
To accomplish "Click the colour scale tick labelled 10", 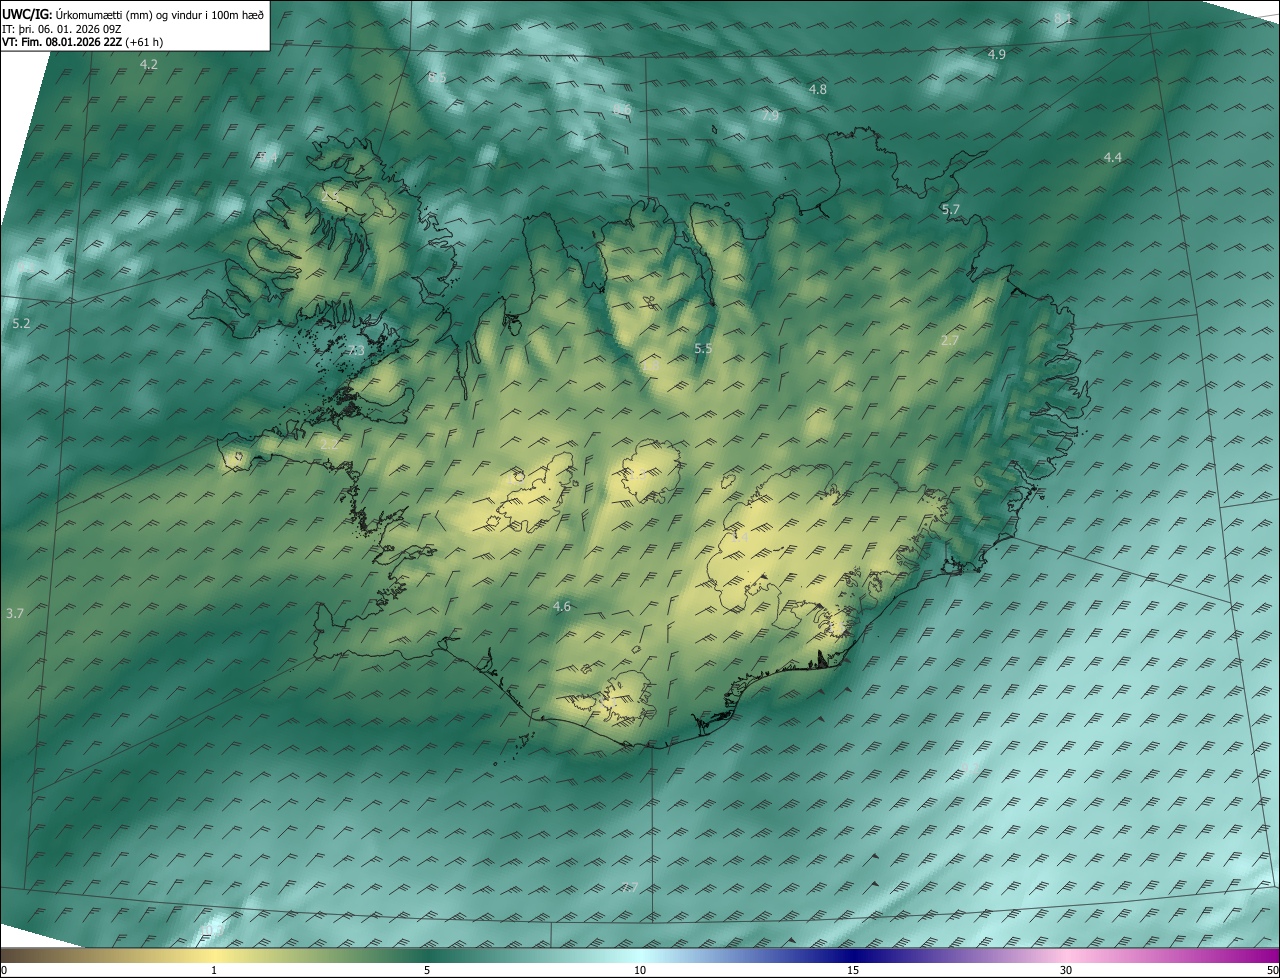I will point(640,970).
